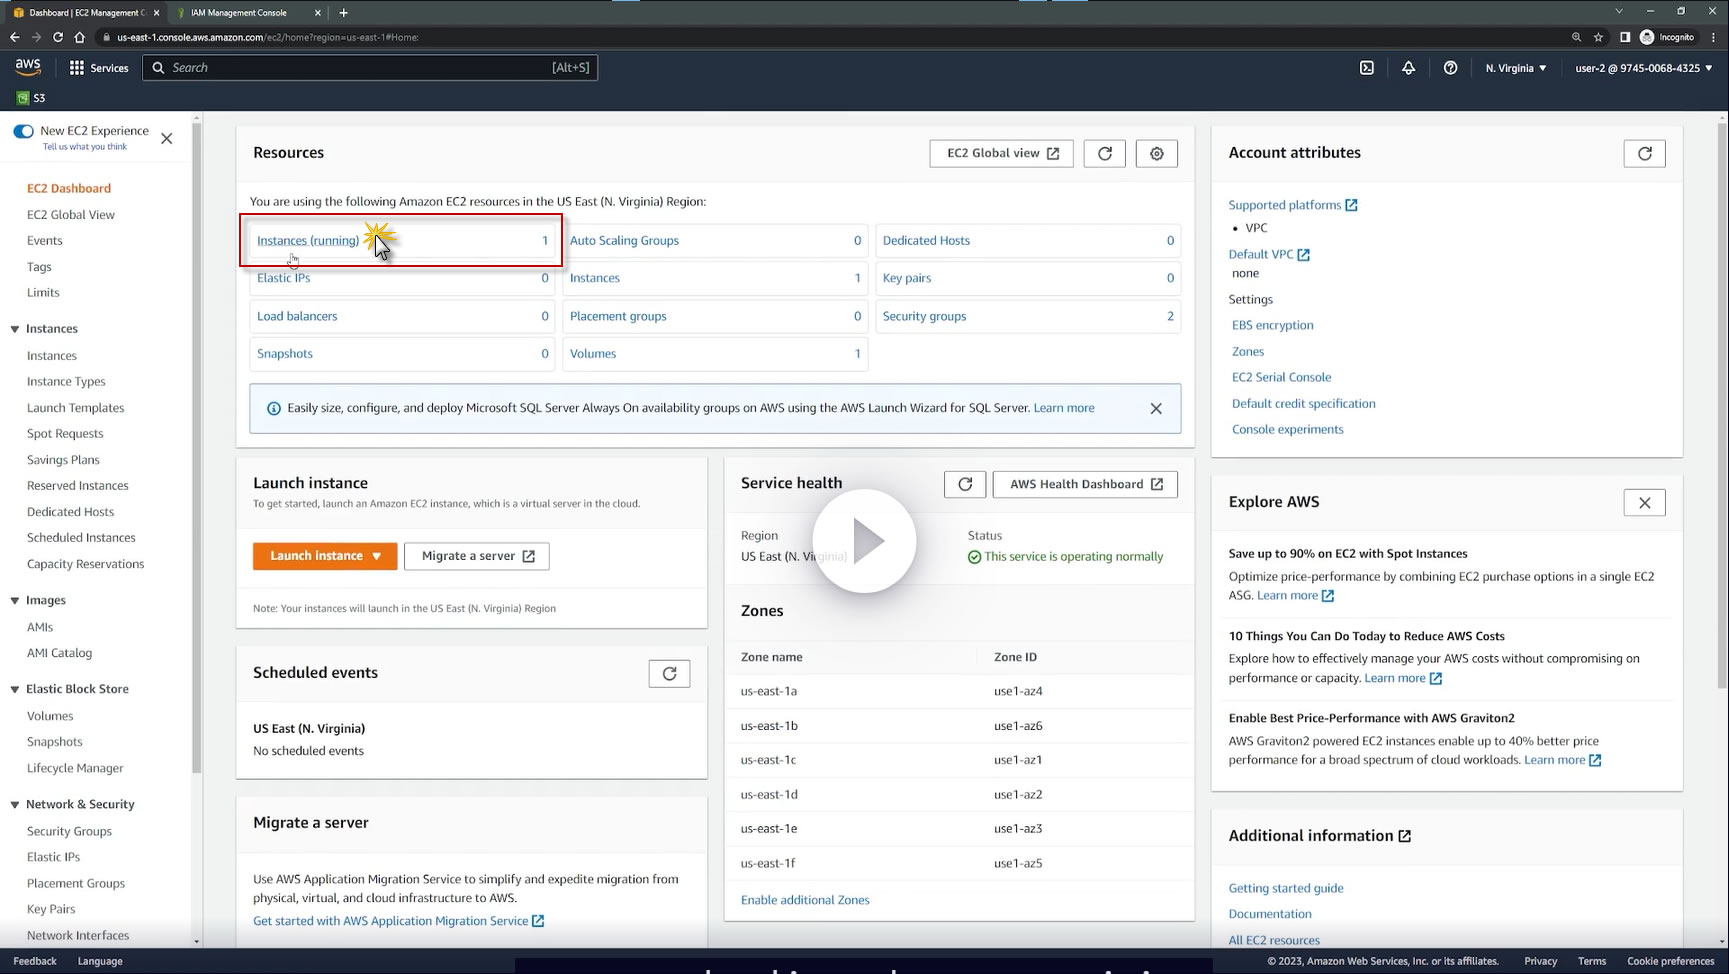Refresh the Service health panel
Image resolution: width=1729 pixels, height=974 pixels.
(x=965, y=484)
